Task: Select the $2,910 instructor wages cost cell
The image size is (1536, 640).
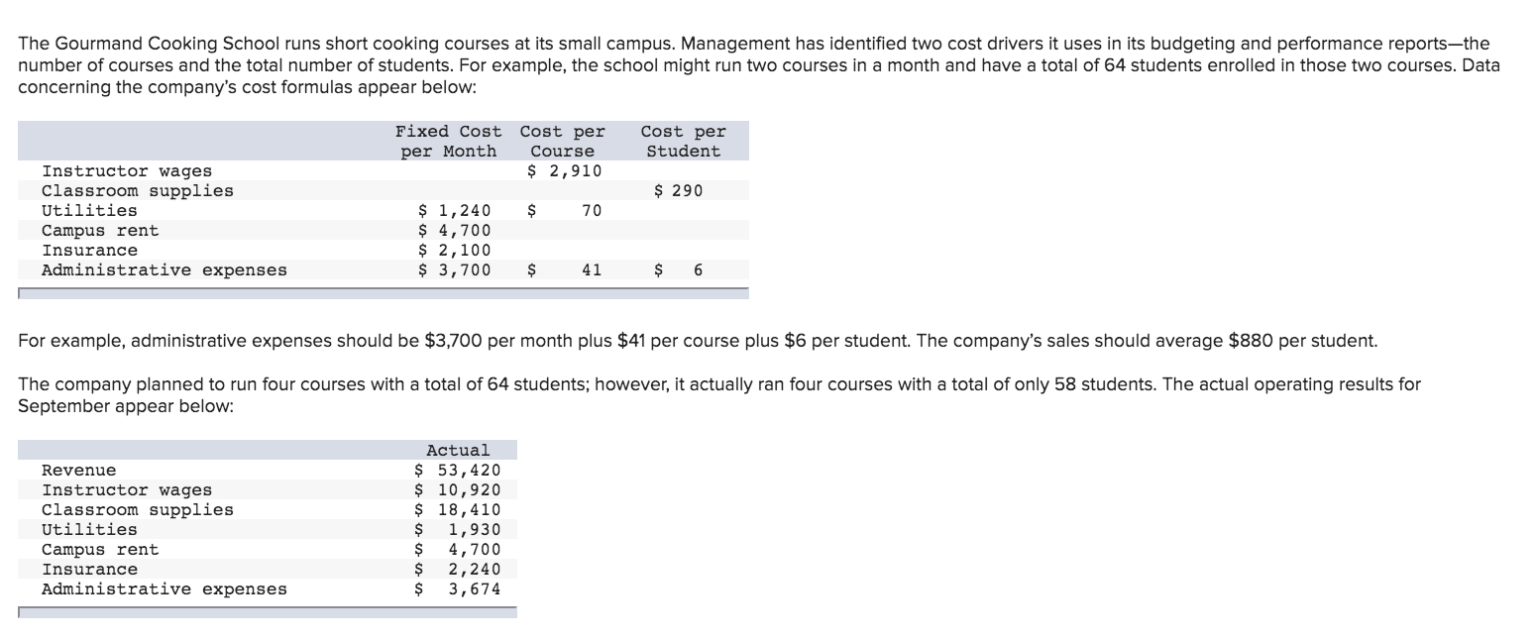Action: pyautogui.click(x=565, y=171)
